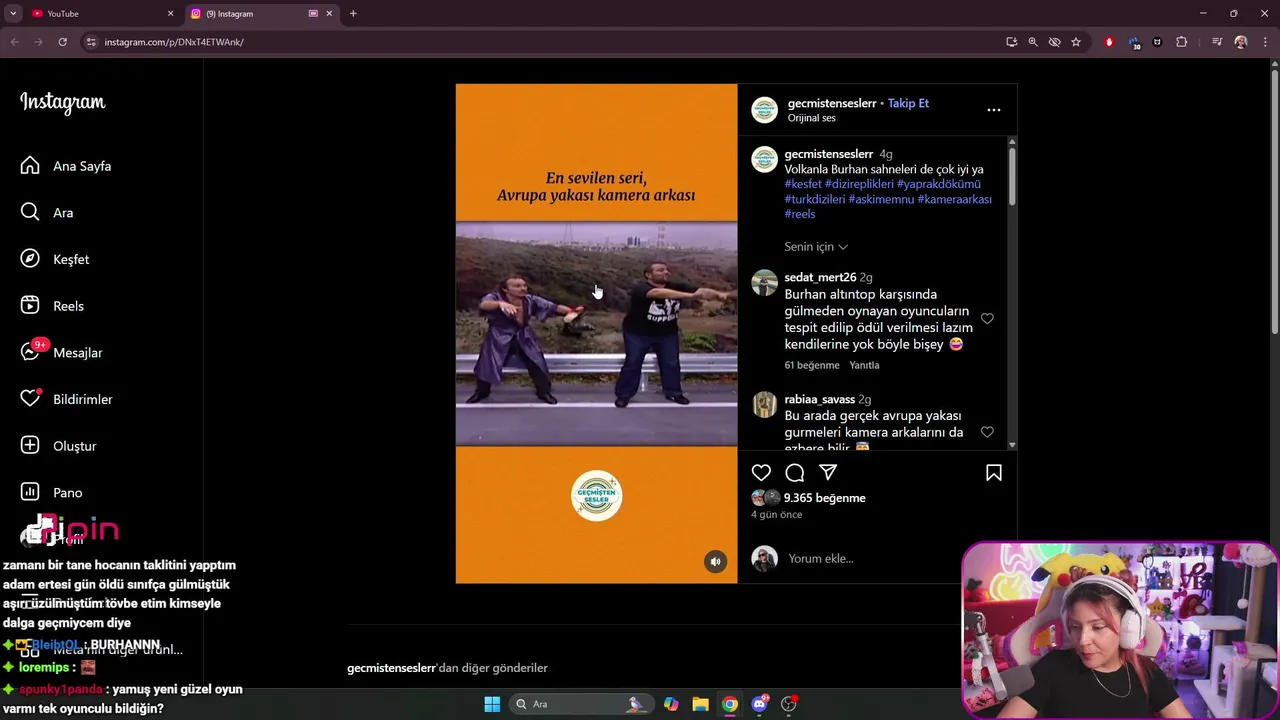Share the post with paper plane icon
1280x720 pixels.
pos(828,473)
